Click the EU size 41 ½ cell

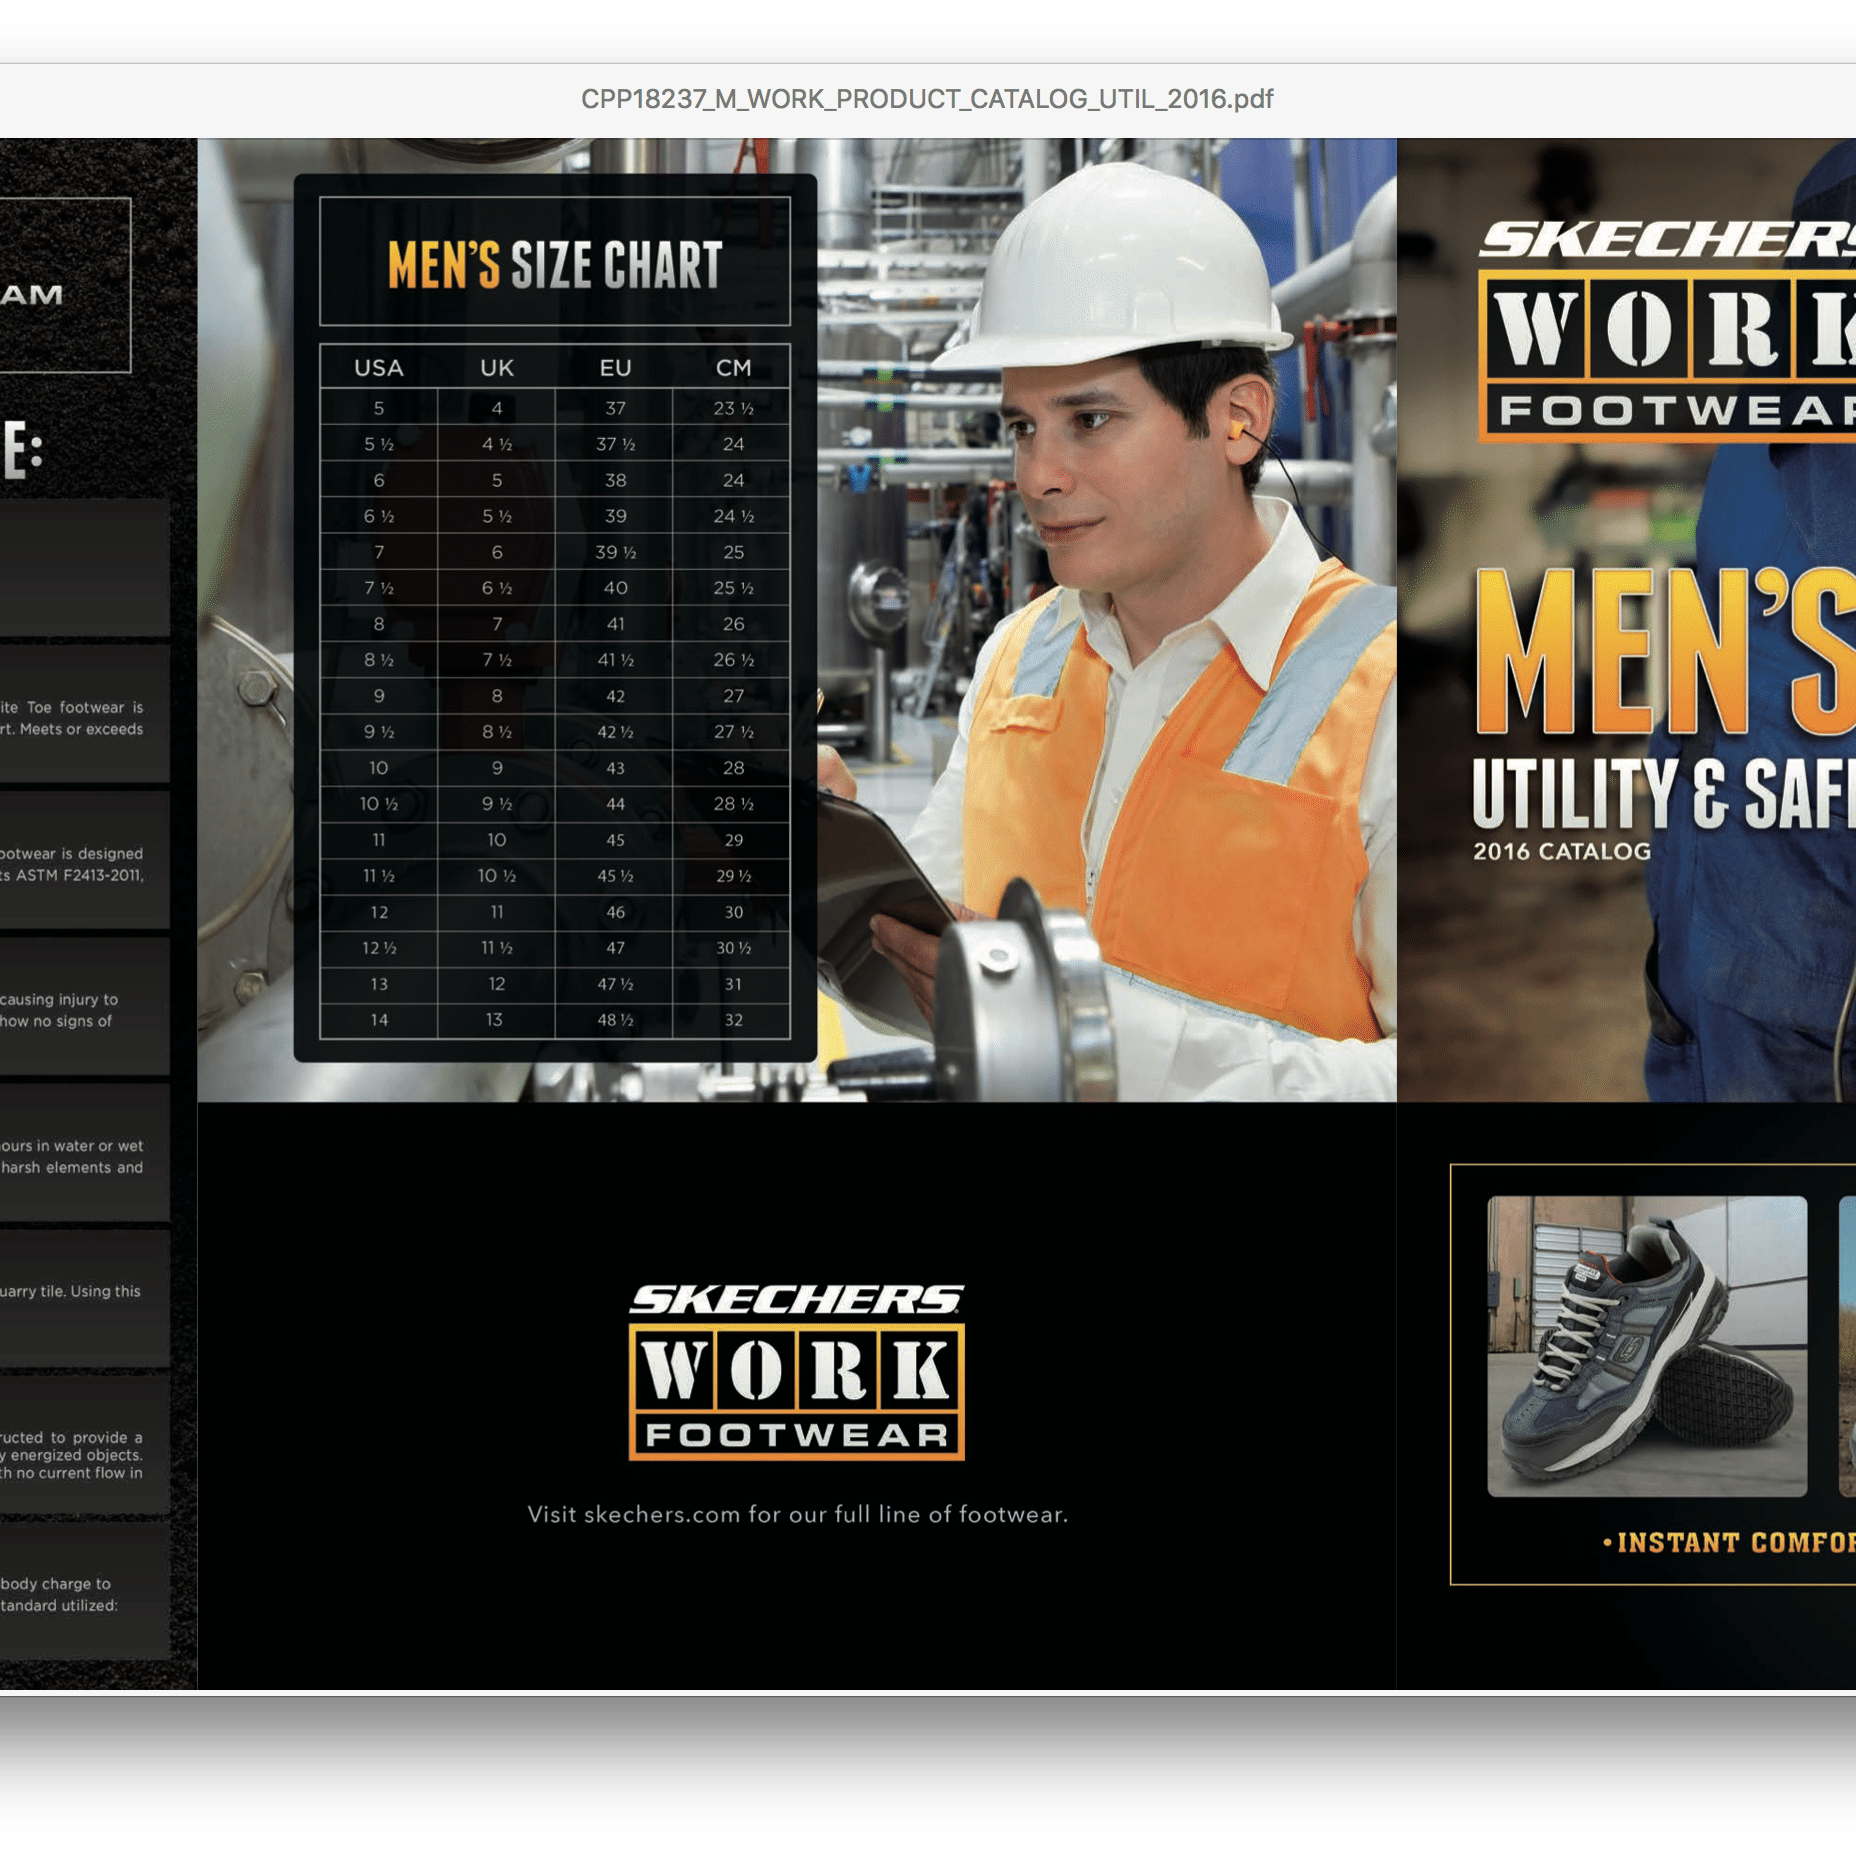[x=615, y=660]
